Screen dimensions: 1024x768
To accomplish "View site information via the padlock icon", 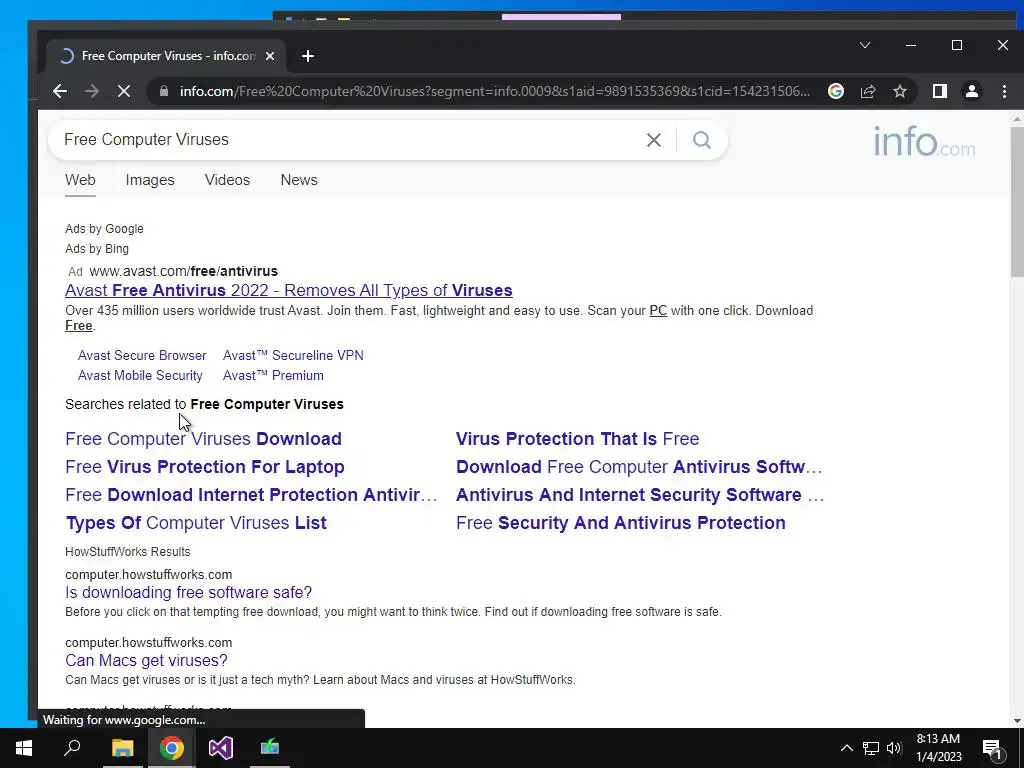I will (164, 91).
